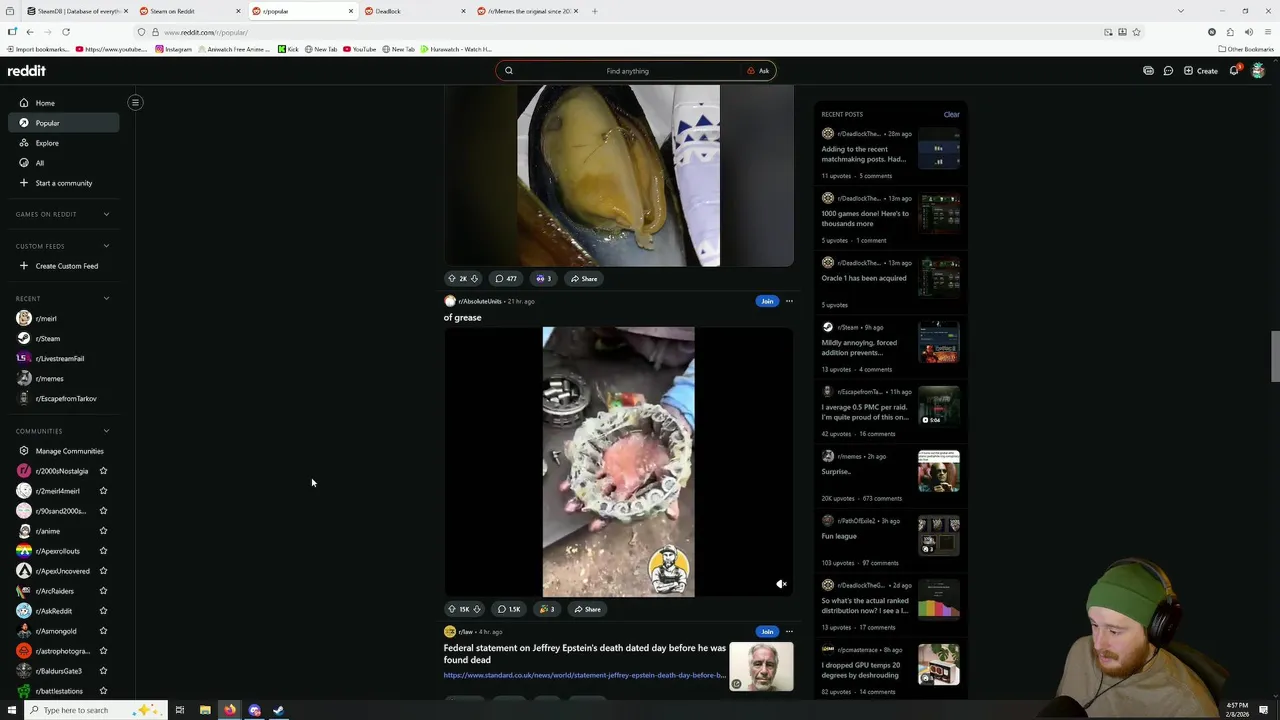This screenshot has height=720, width=1280.
Task: Open the Kick bookmark
Action: [x=288, y=49]
